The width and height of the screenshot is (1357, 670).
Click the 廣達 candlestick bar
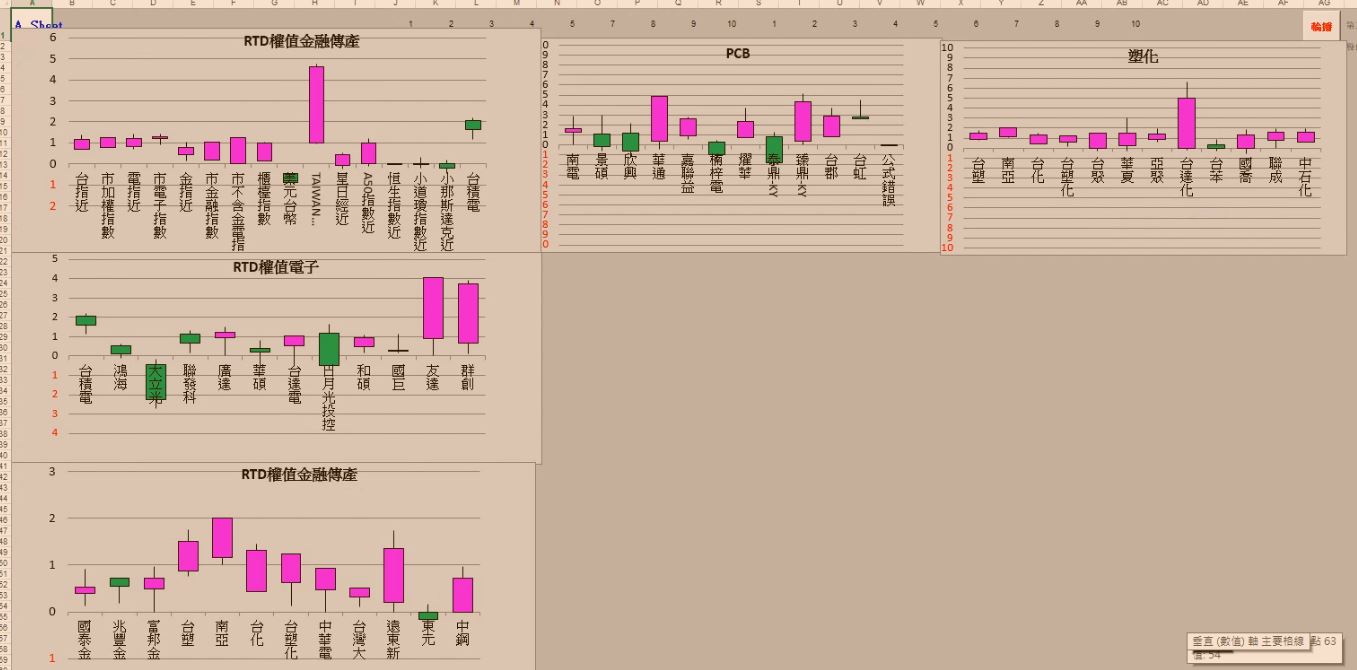[225, 334]
